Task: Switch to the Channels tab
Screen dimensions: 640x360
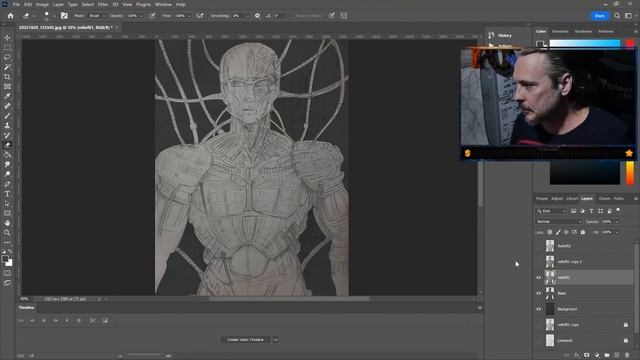Action: tap(604, 199)
